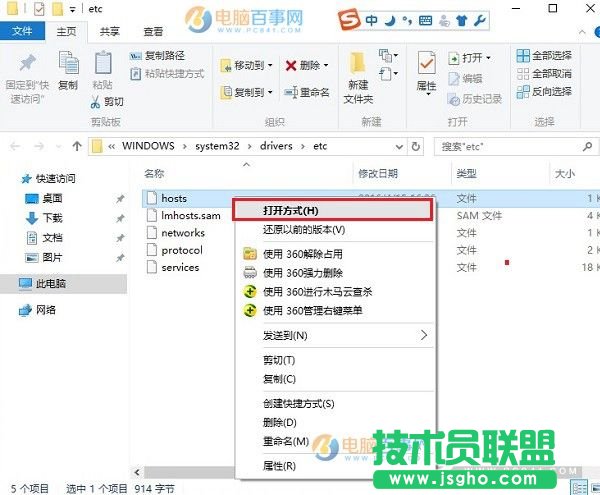600x495 pixels.
Task: Switch to the Home (主页) tab
Action: pos(66,31)
